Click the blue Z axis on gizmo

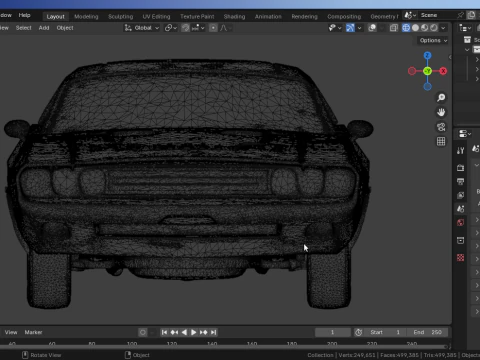[427, 55]
